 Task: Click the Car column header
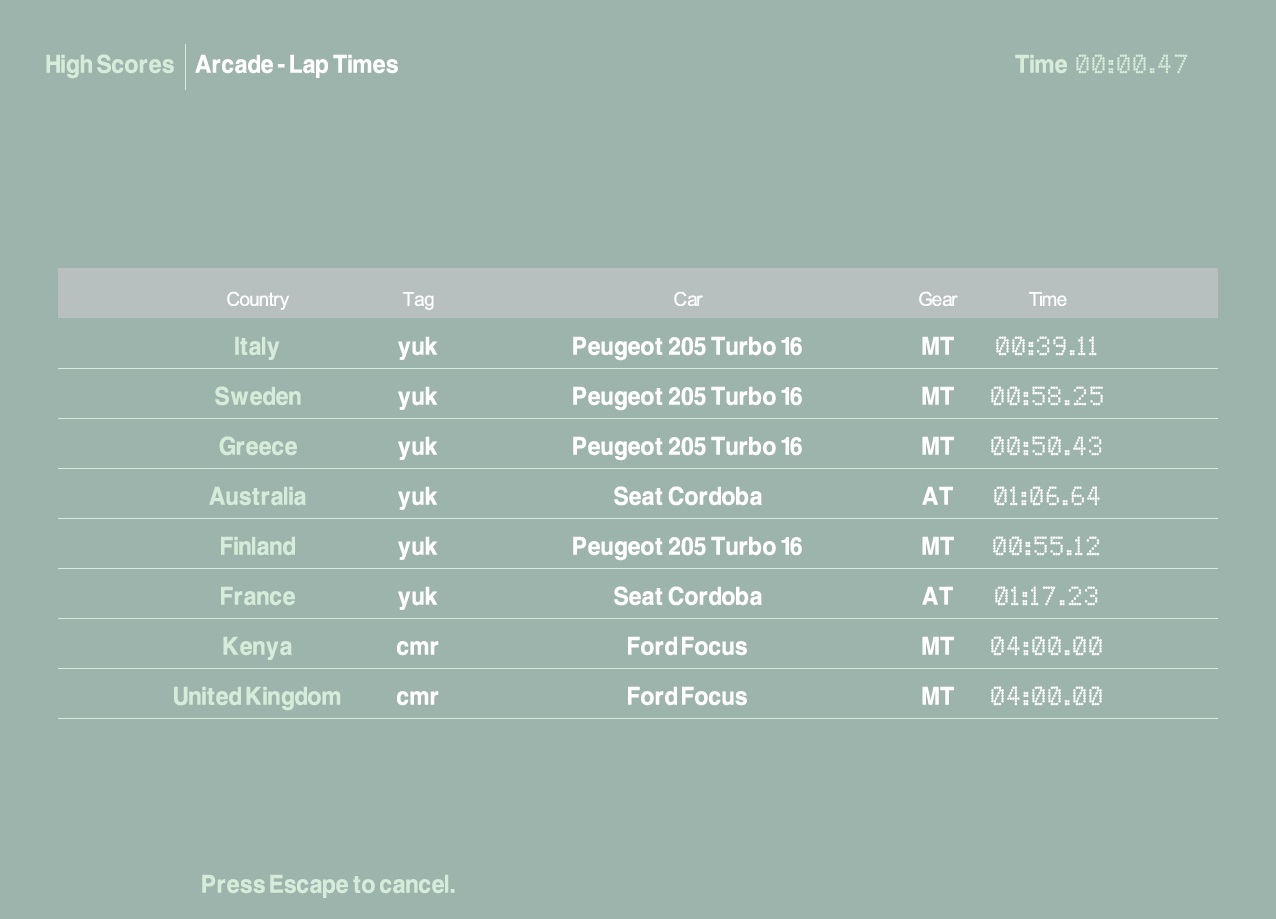[687, 299]
